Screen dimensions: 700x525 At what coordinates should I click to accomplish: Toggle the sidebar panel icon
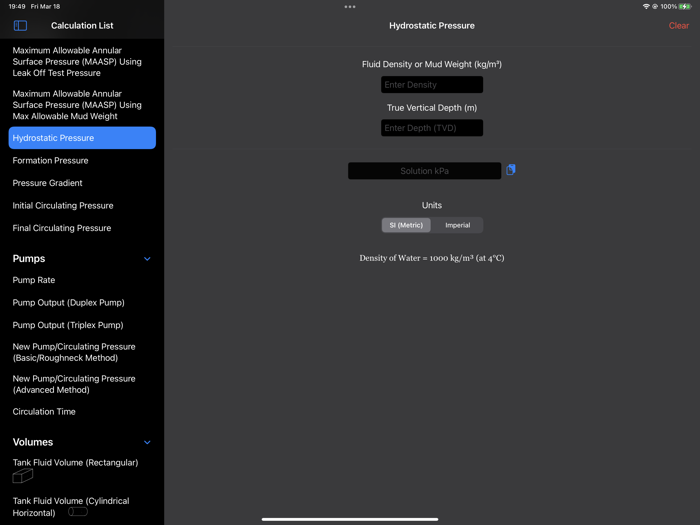20,25
